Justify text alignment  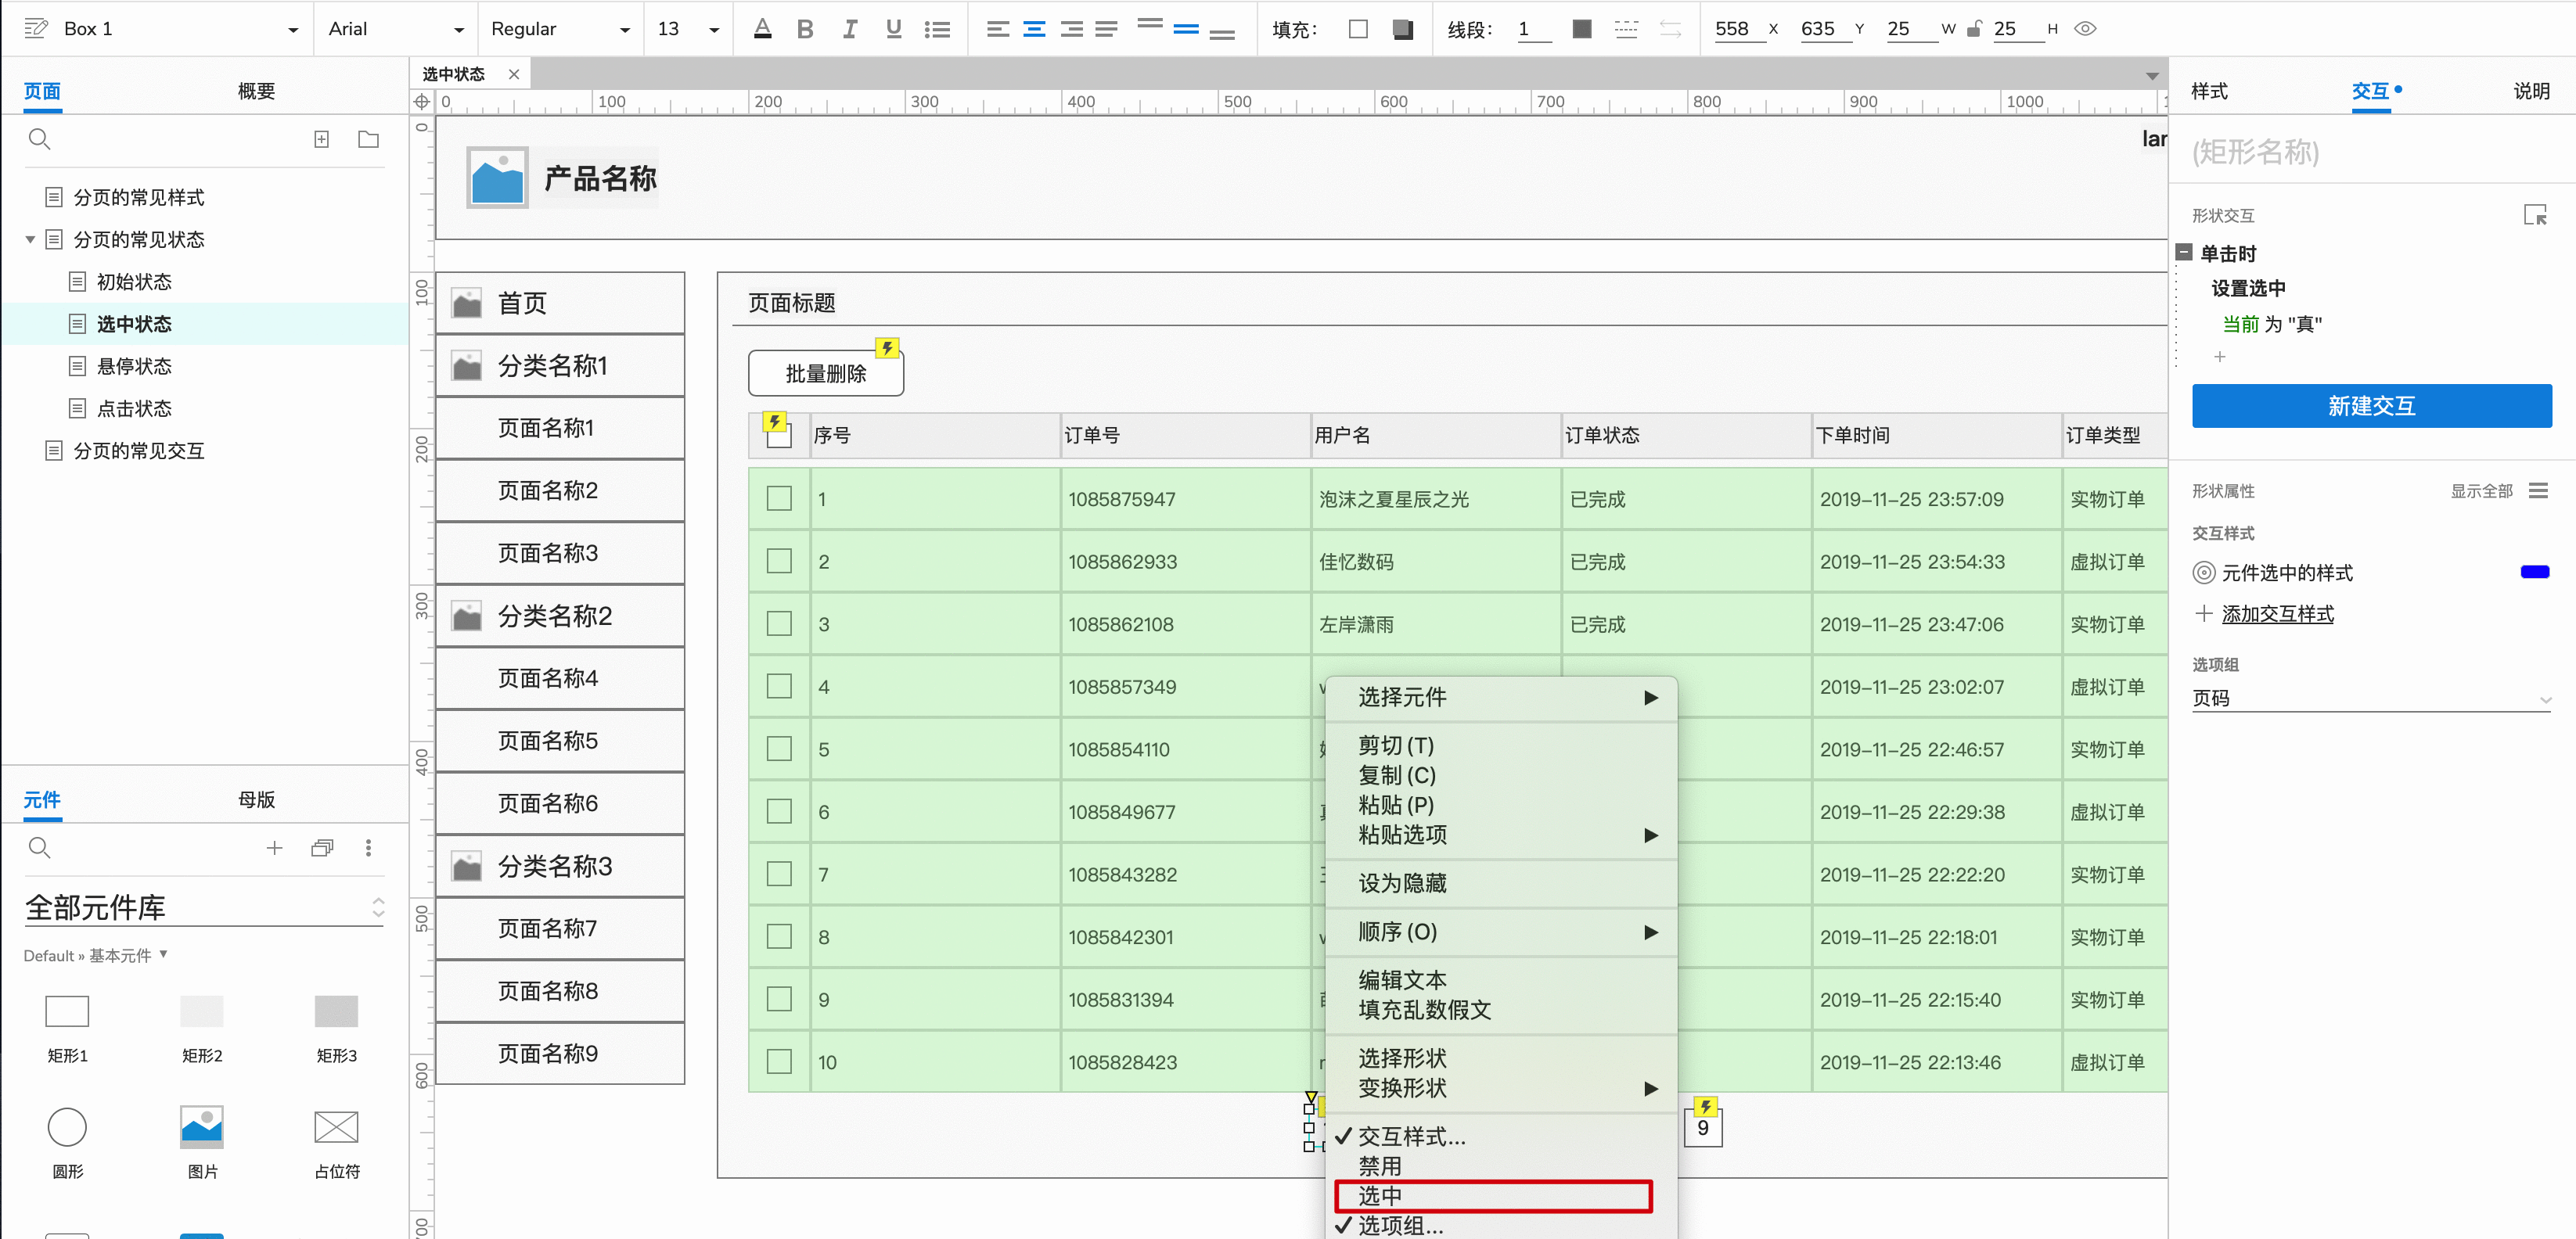[x=1106, y=29]
